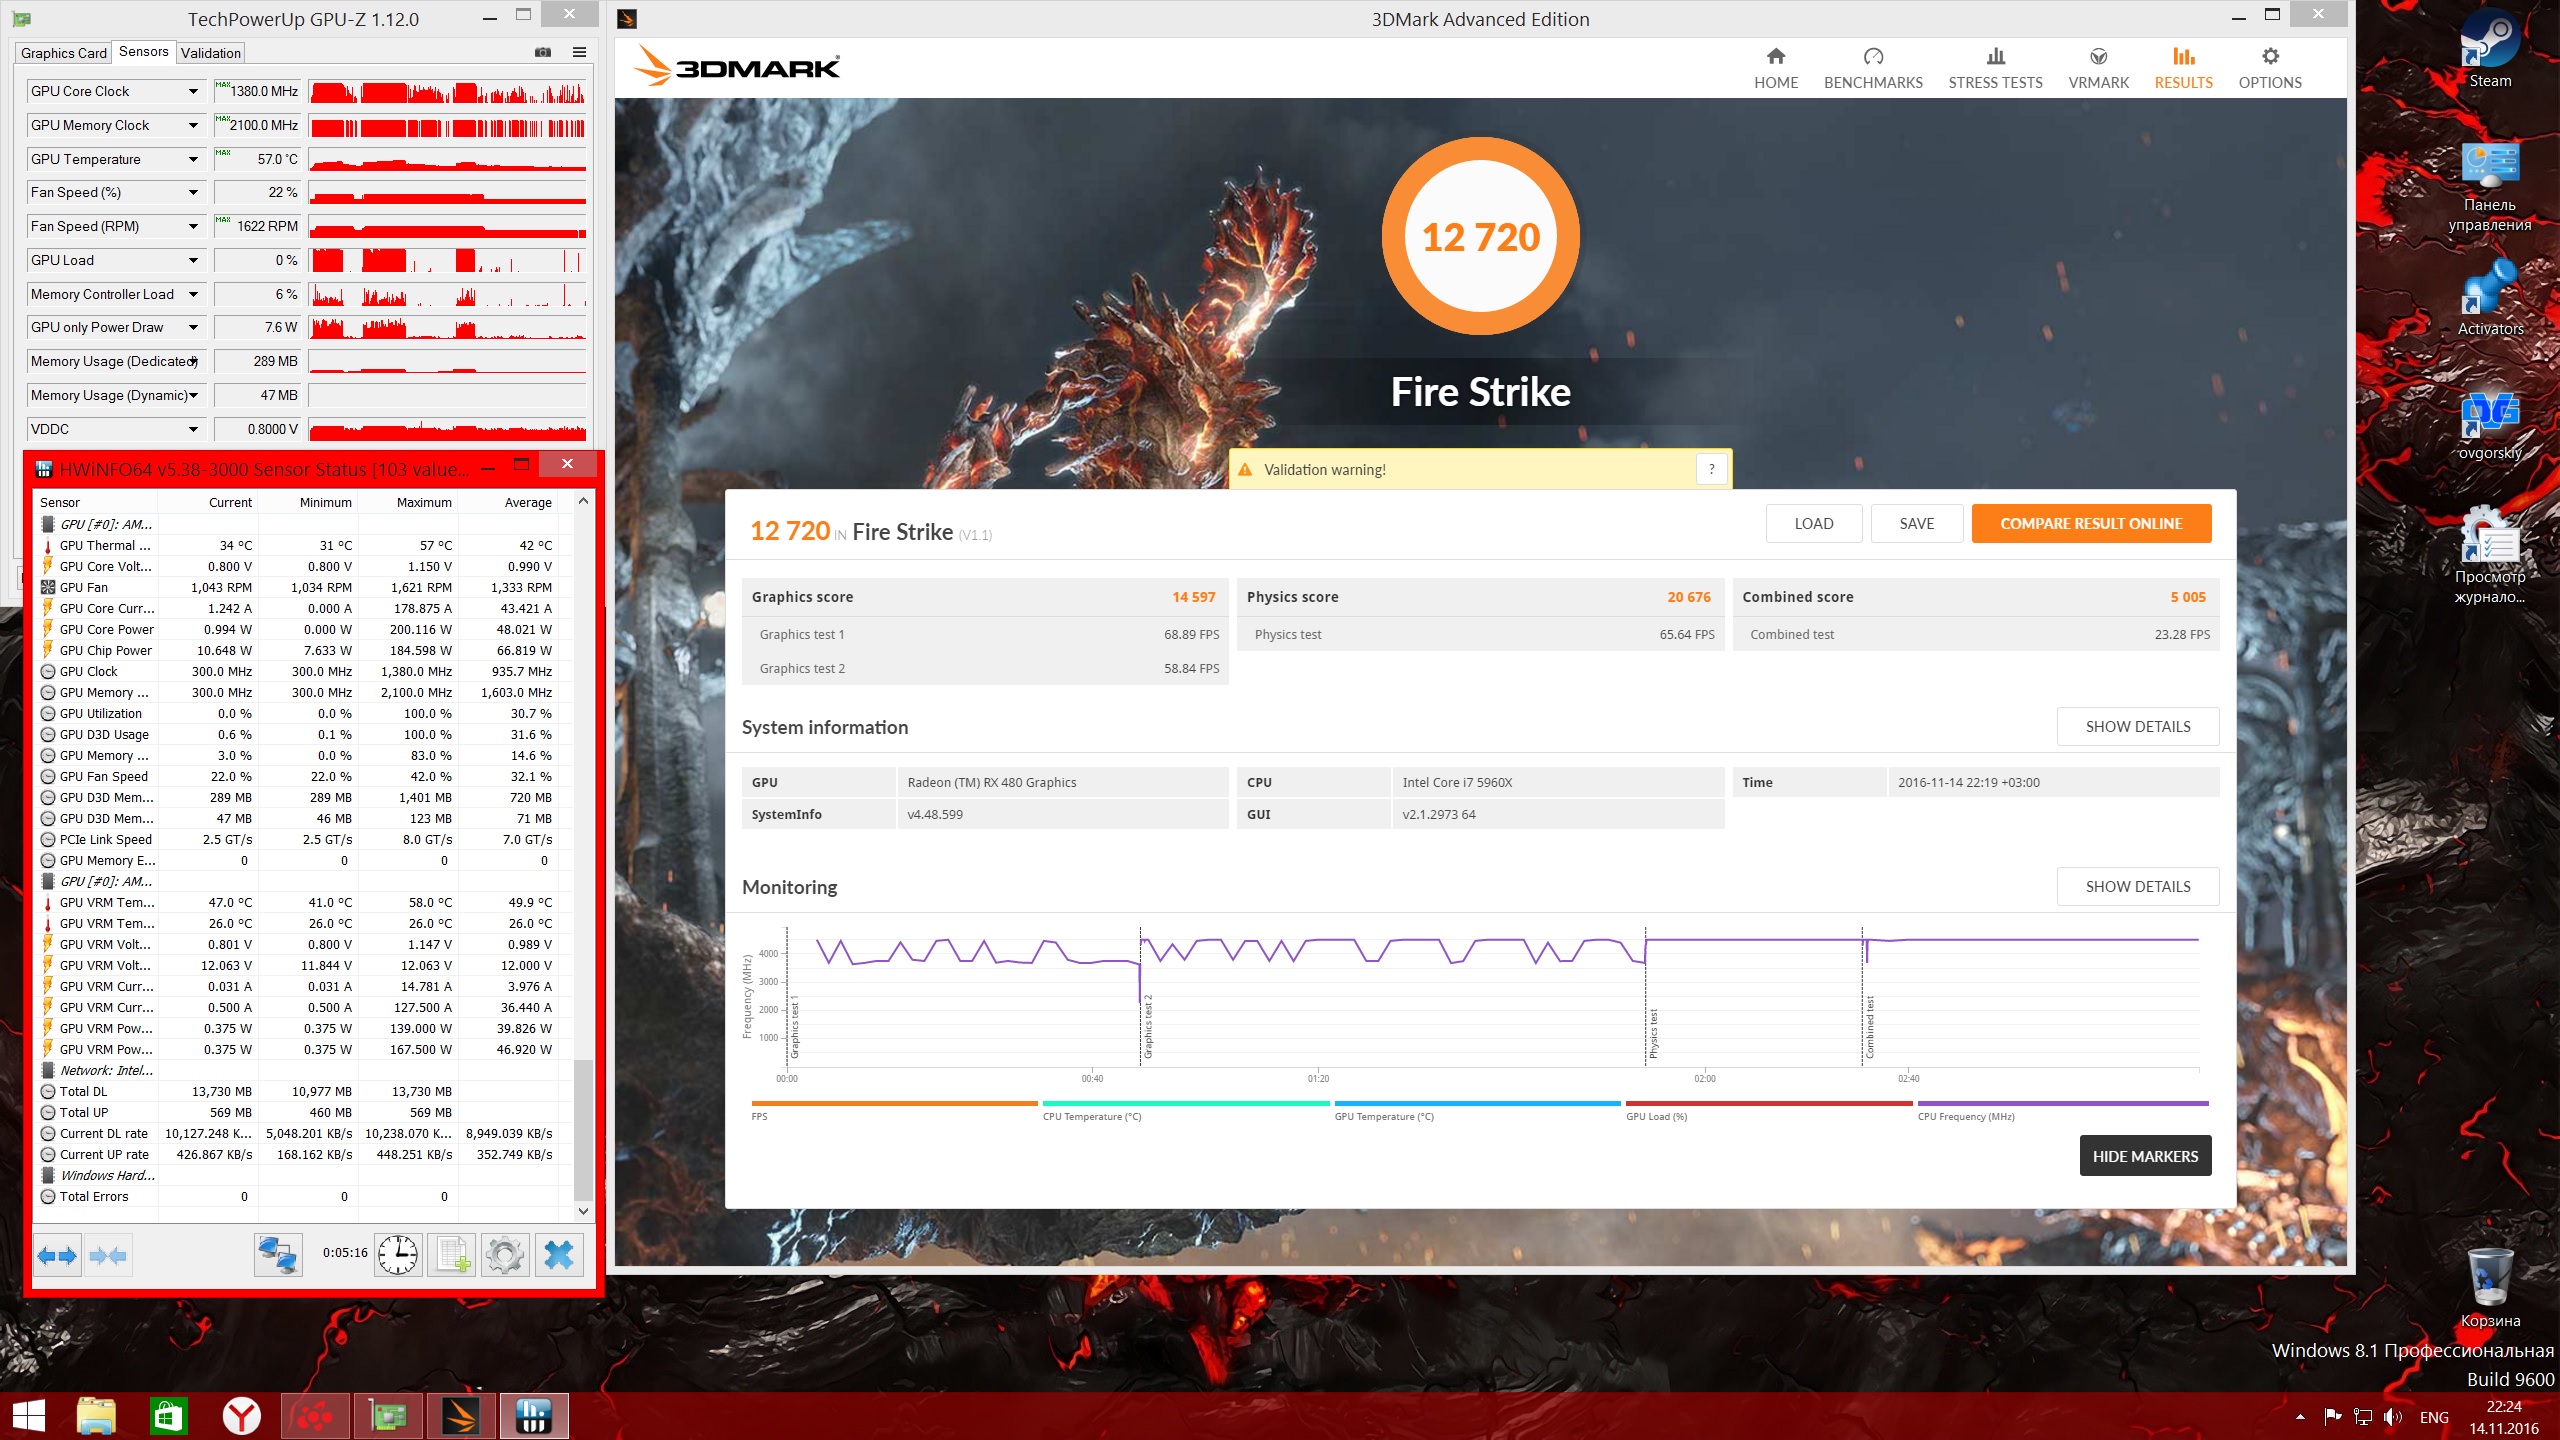Open the GPU Temperature dropdown arrow
This screenshot has height=1440, width=2560.
tap(193, 159)
